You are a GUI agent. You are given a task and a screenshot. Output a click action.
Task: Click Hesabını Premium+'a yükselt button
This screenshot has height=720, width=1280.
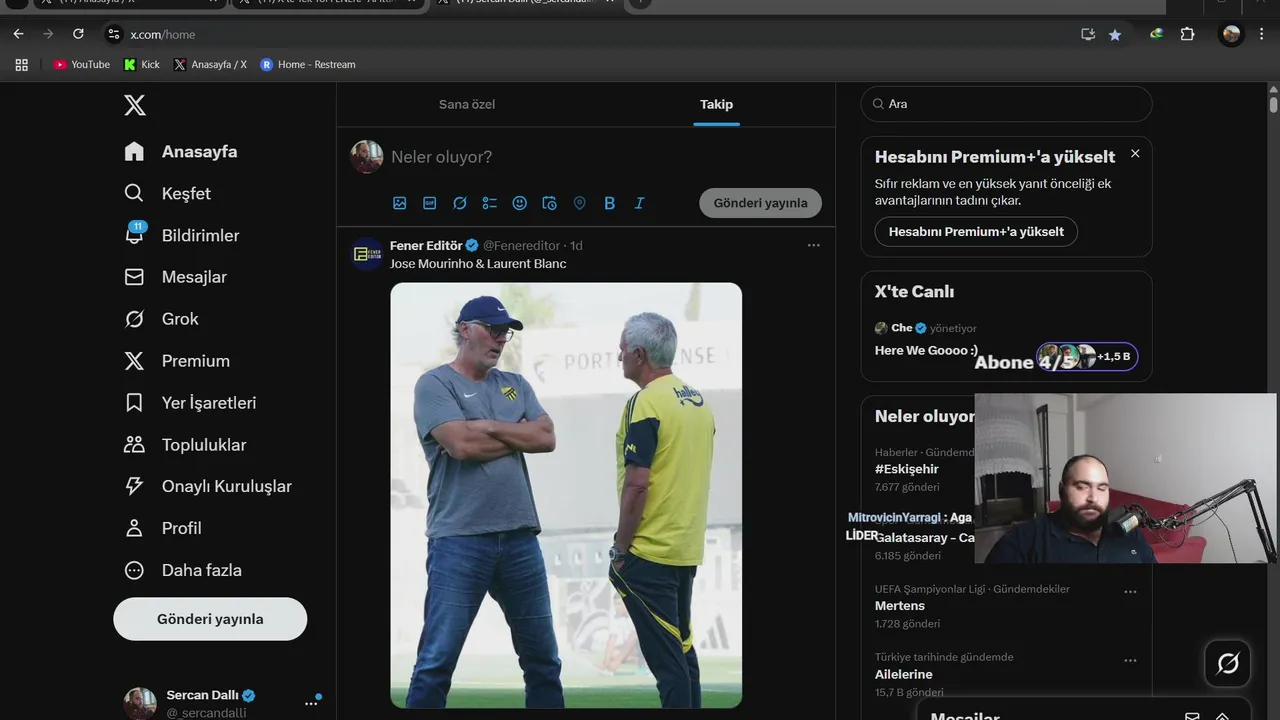tap(976, 232)
